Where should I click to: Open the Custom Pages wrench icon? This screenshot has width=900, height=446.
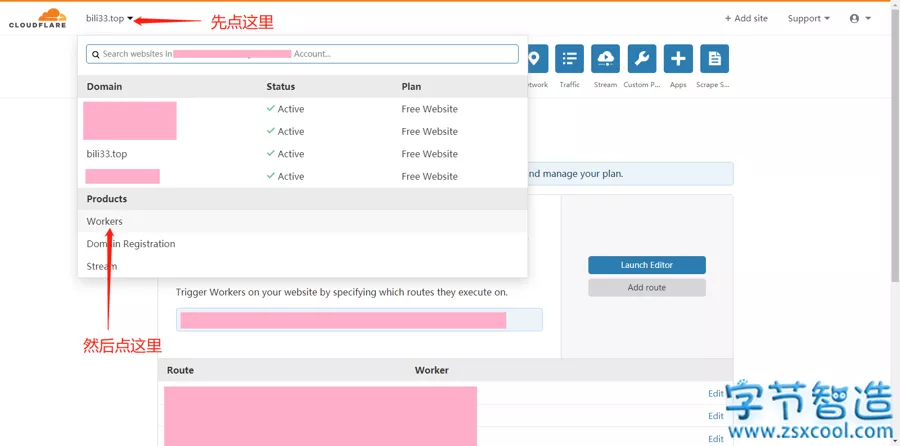click(642, 59)
